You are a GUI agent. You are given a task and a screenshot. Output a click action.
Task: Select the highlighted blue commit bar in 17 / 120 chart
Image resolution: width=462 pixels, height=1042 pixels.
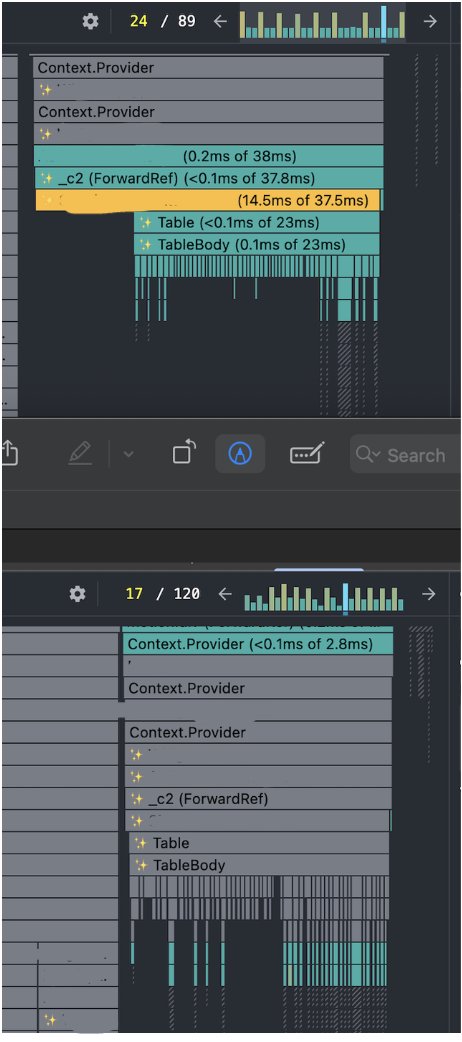point(345,598)
